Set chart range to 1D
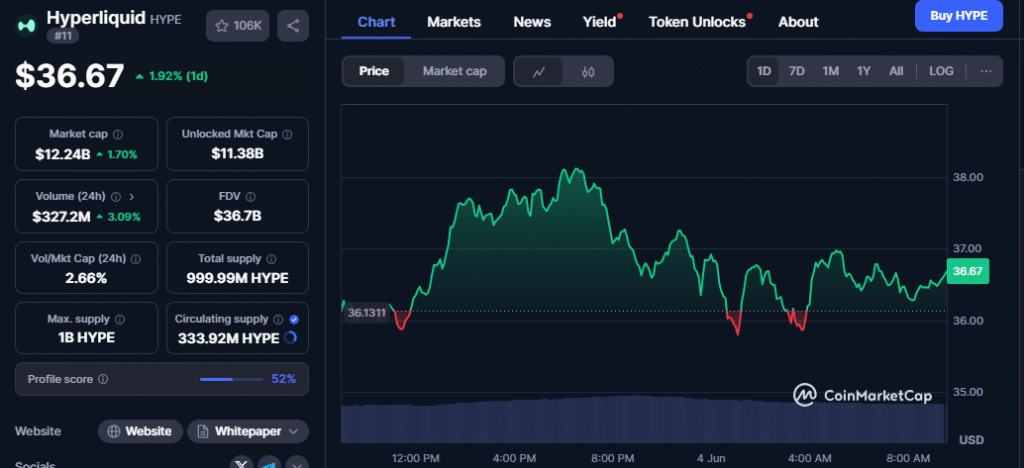This screenshot has width=1024, height=468. click(x=763, y=71)
